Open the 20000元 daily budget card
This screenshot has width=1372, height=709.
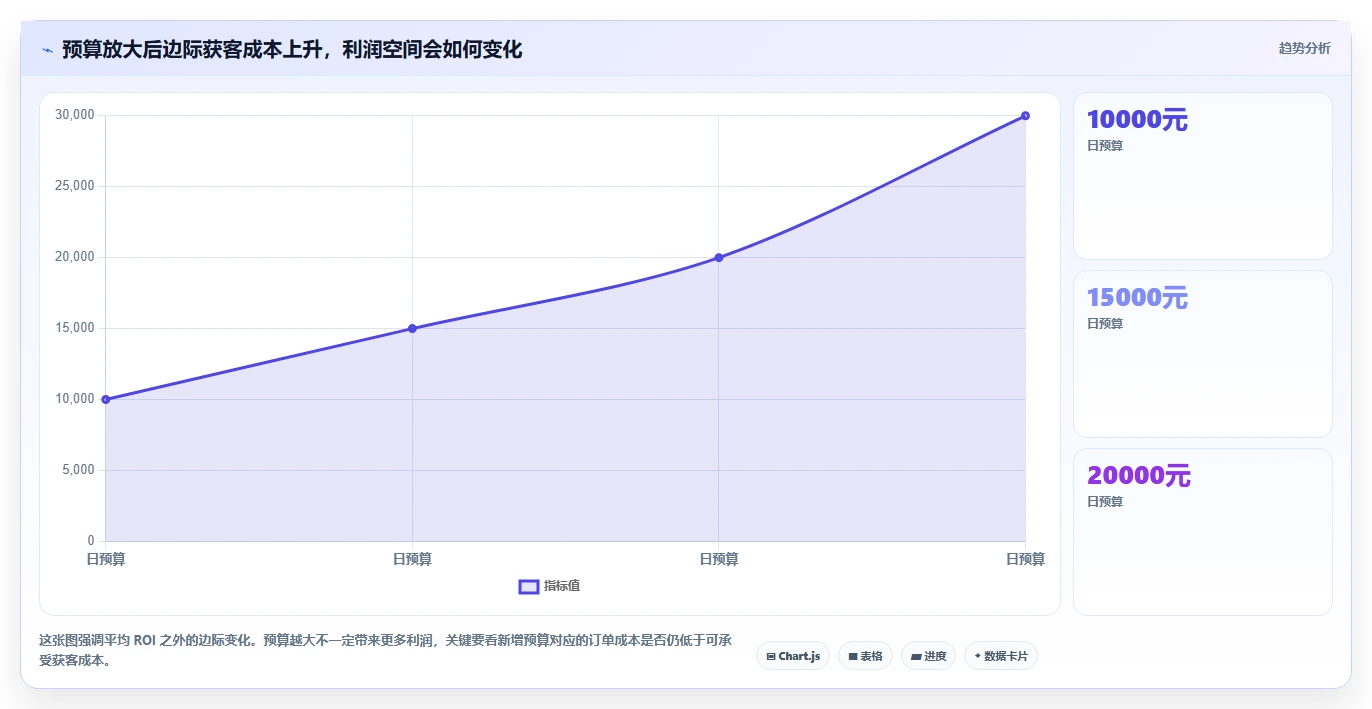pos(1203,532)
